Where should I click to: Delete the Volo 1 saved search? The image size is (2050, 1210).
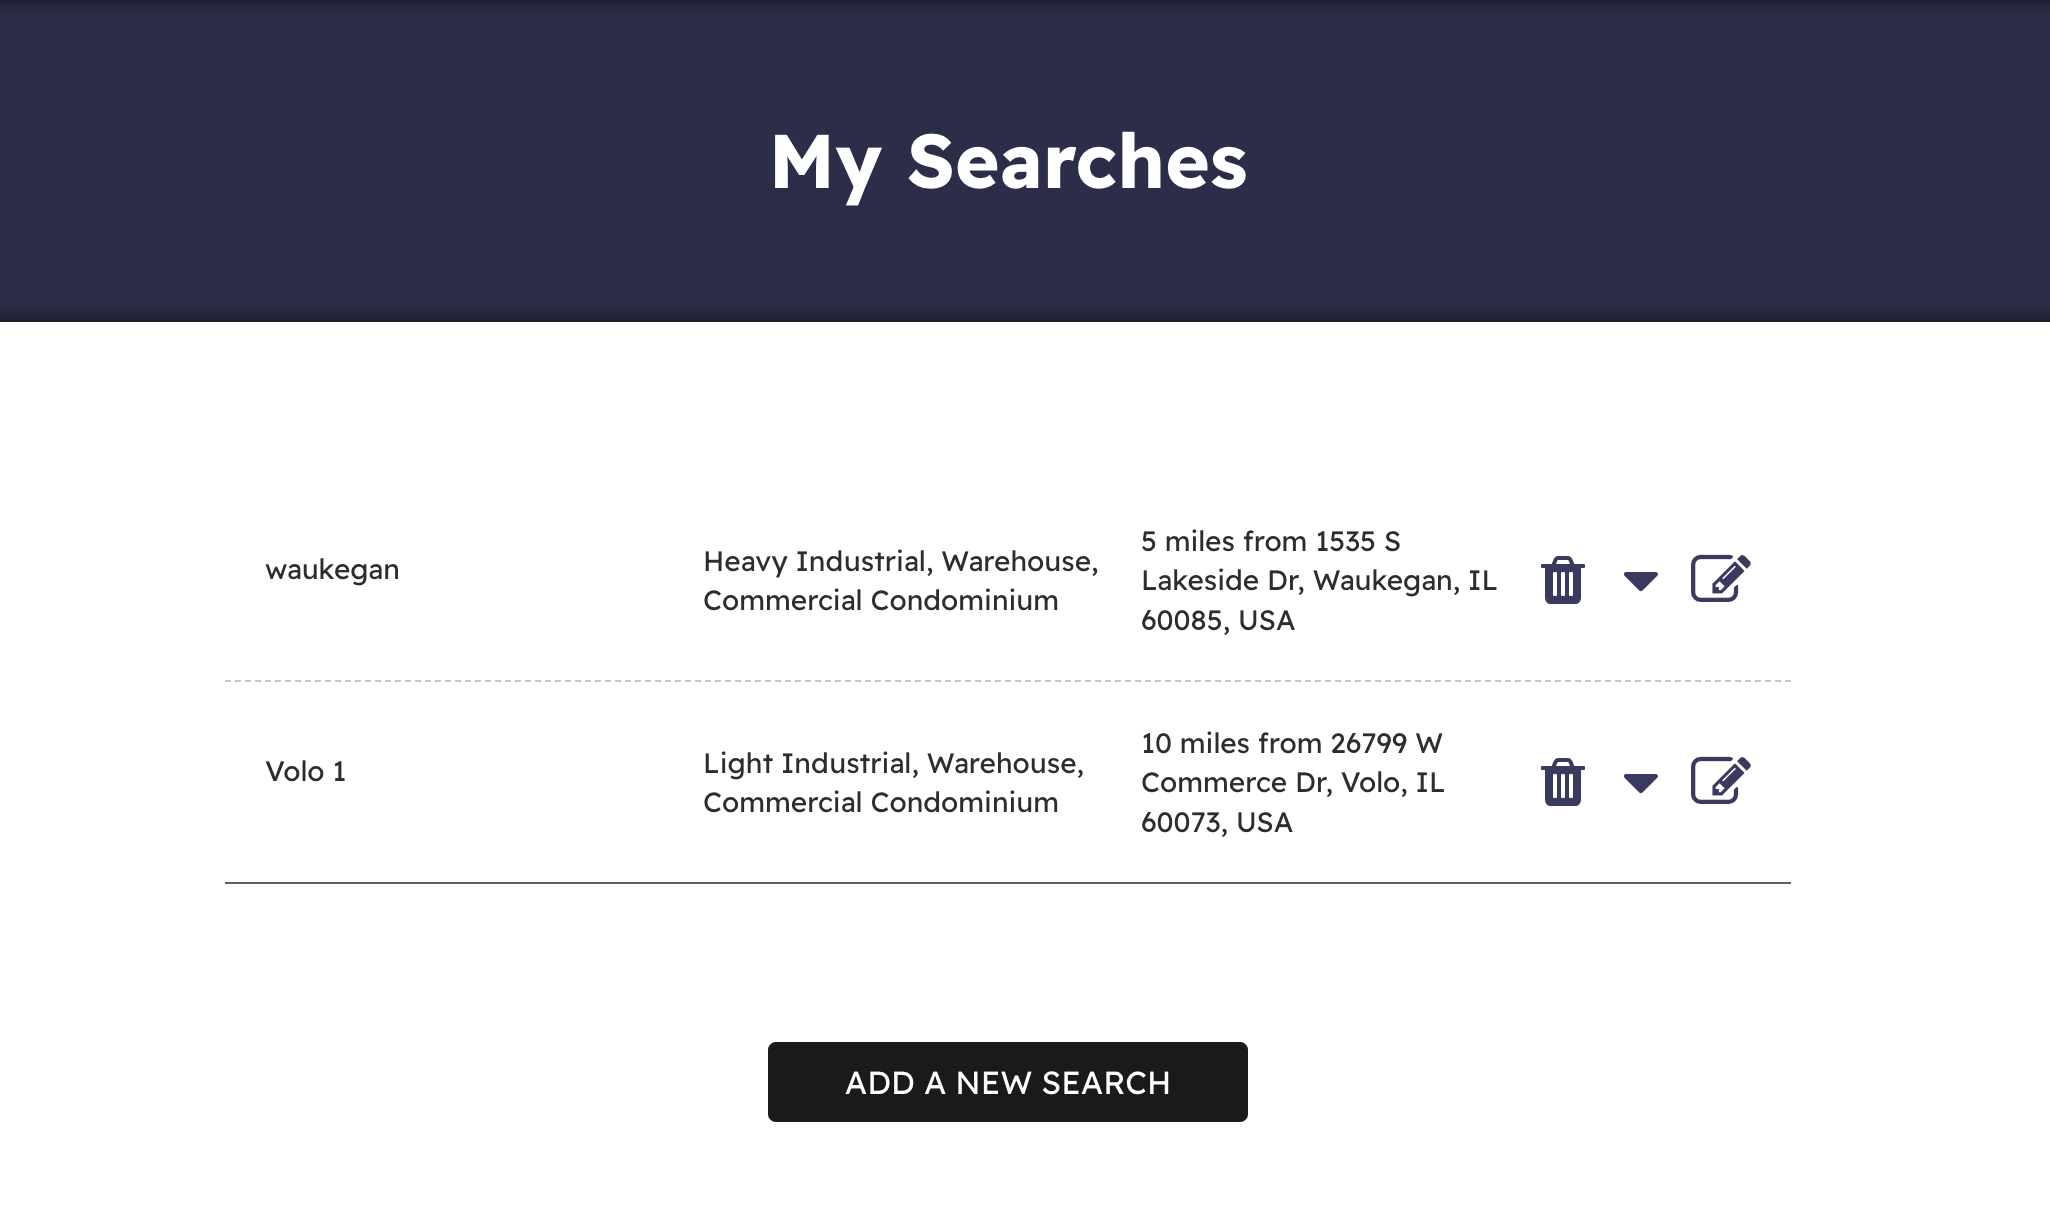pos(1562,782)
